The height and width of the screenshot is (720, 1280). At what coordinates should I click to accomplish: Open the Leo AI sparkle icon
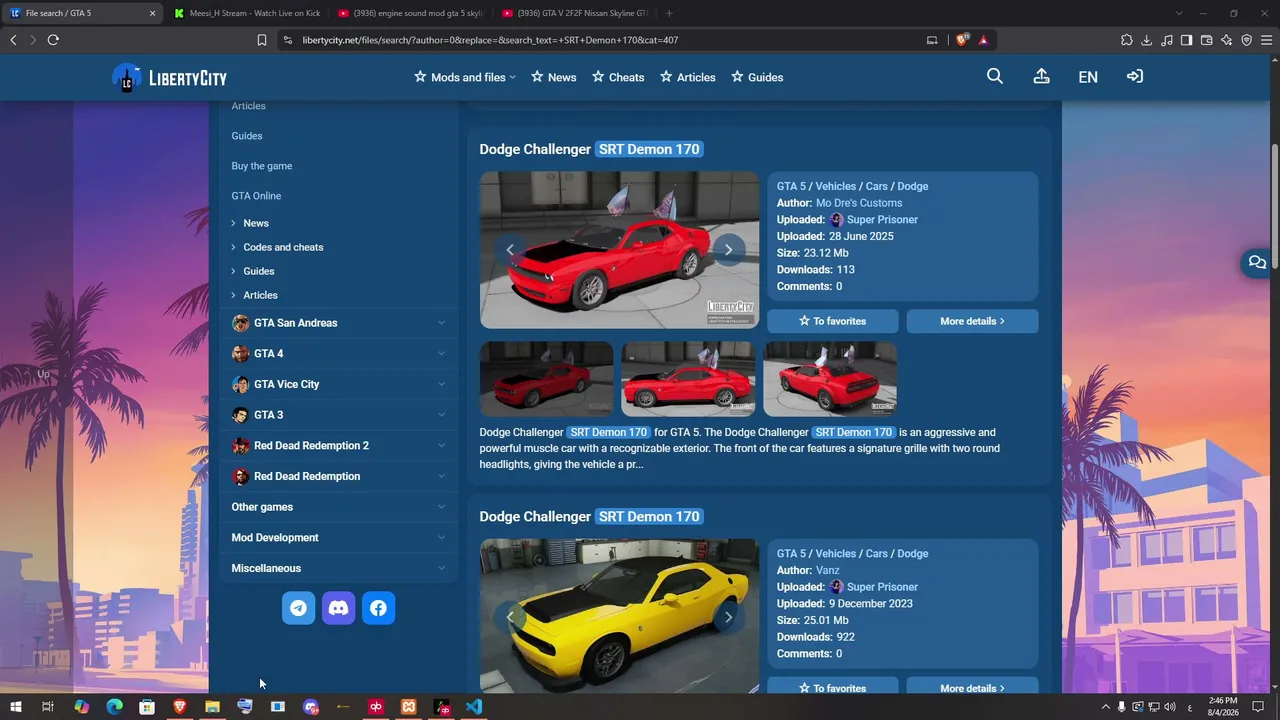point(1227,40)
